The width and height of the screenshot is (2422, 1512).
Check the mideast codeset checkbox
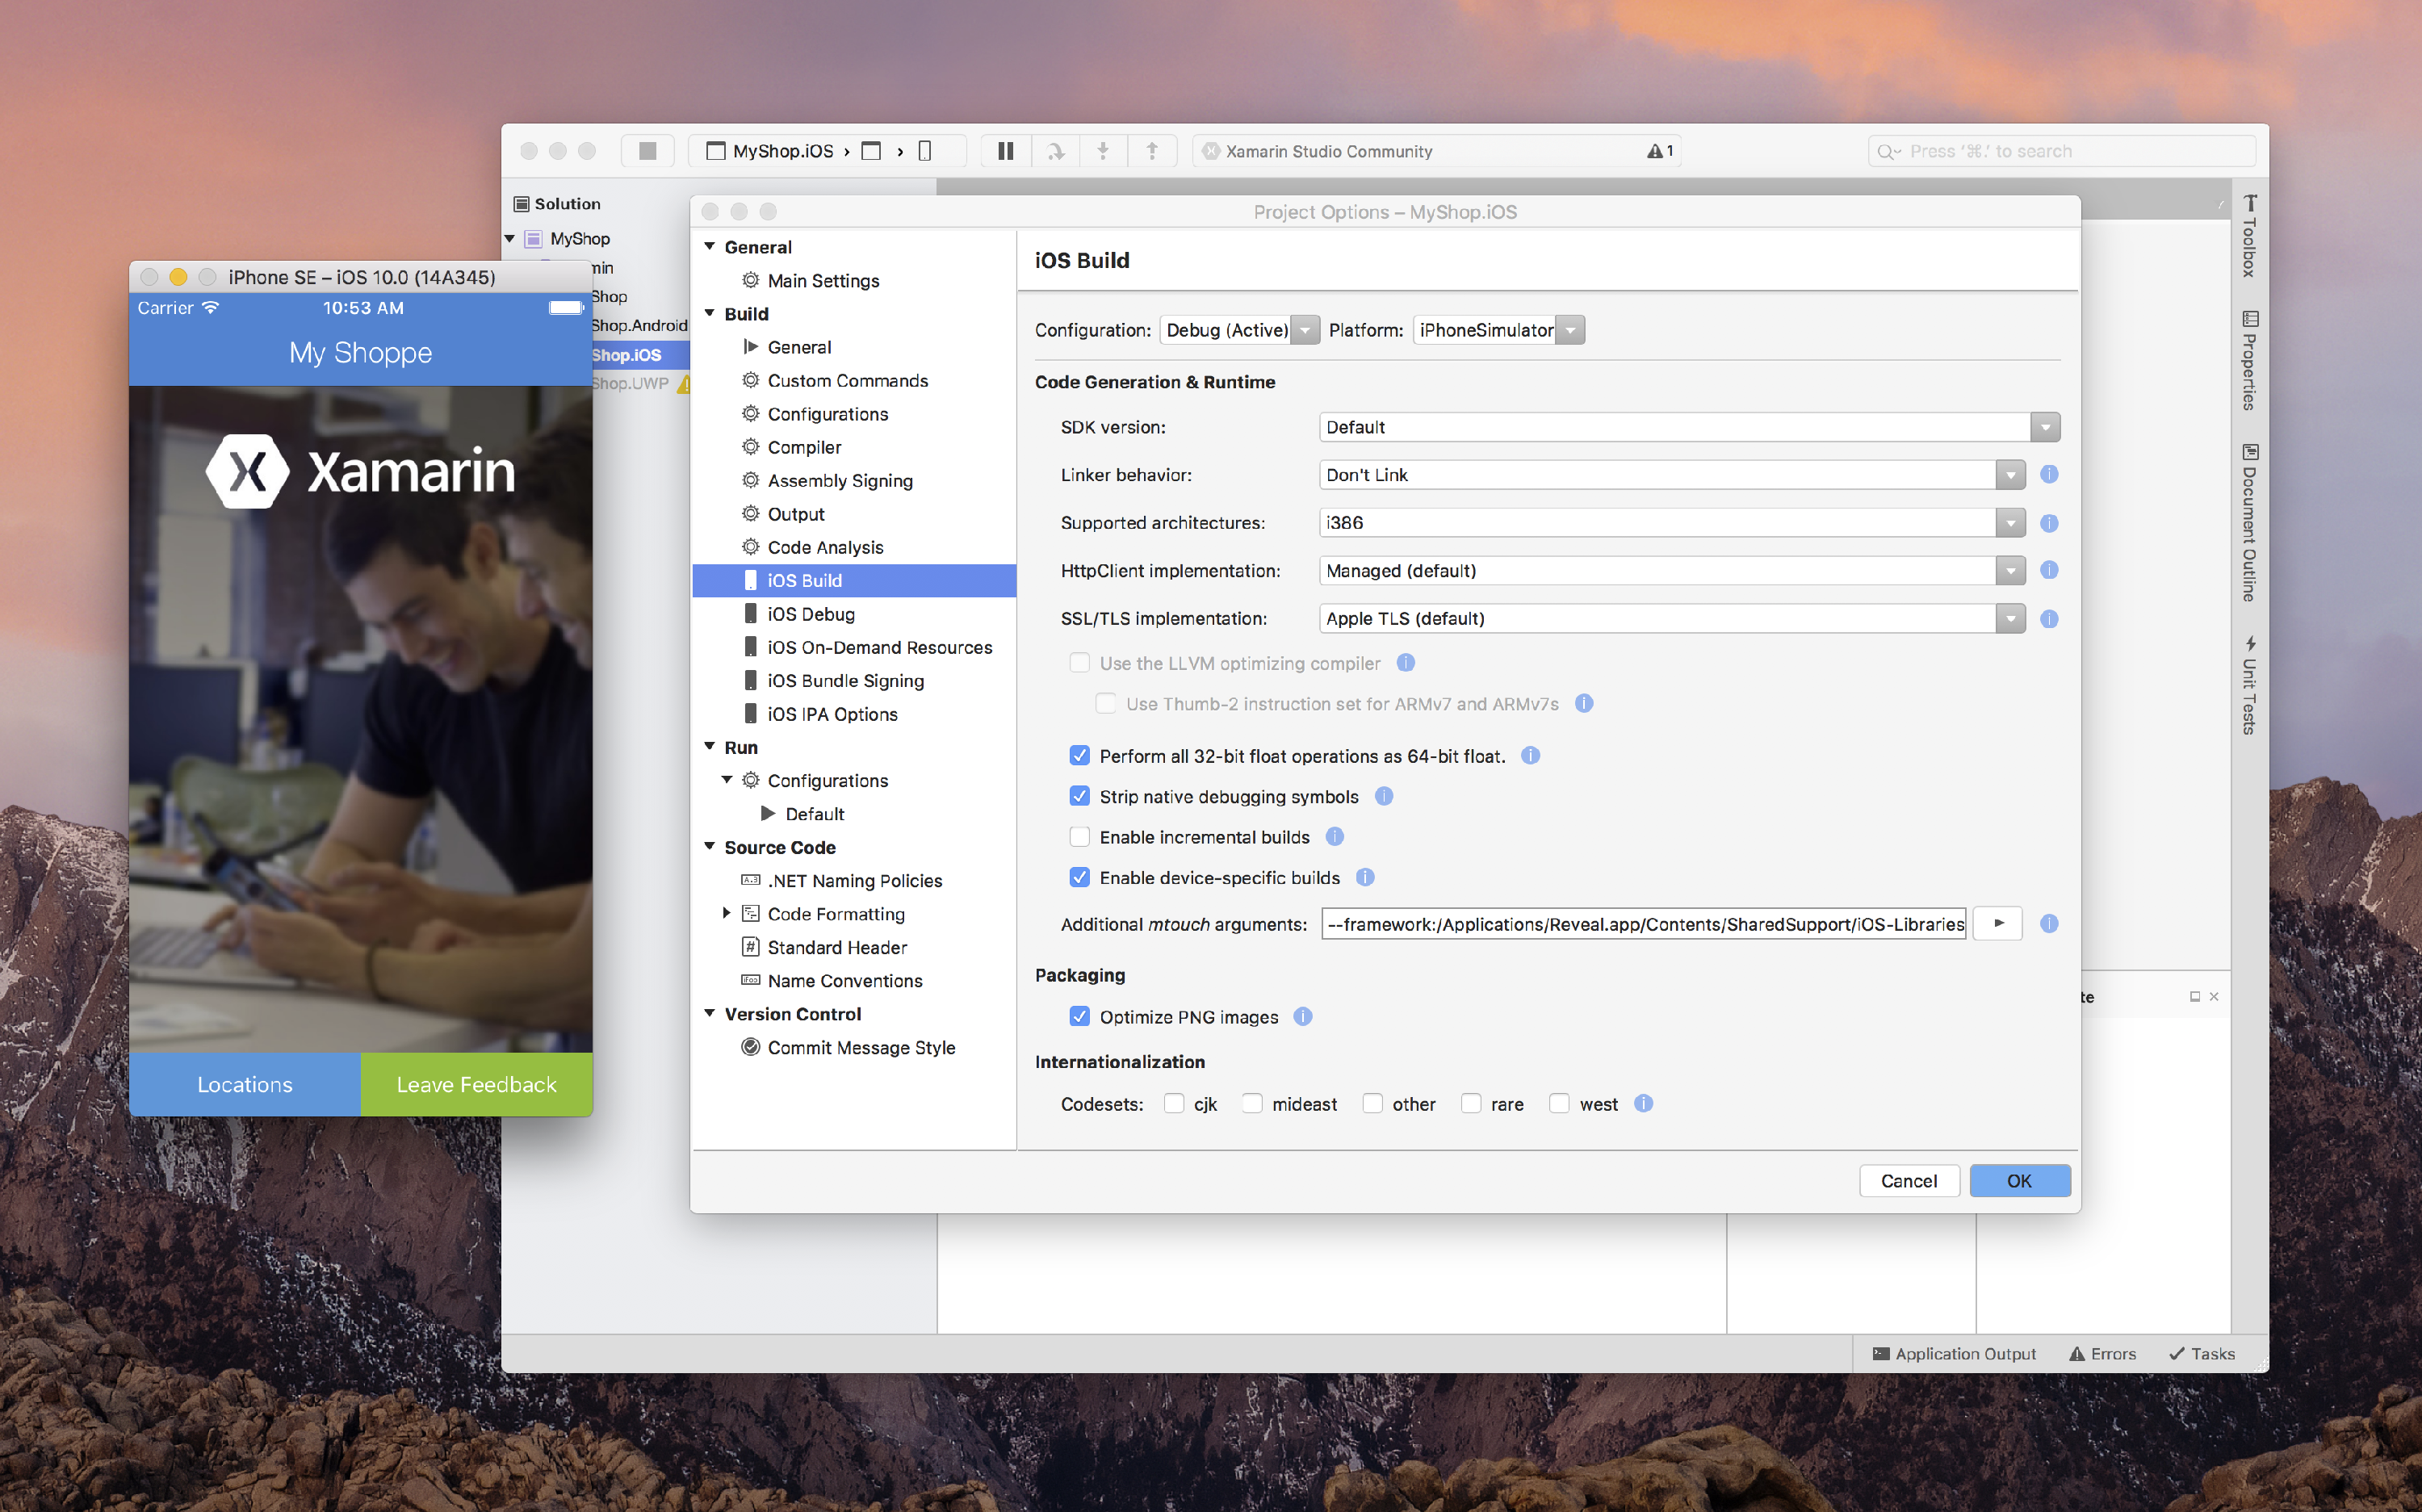tap(1251, 1103)
